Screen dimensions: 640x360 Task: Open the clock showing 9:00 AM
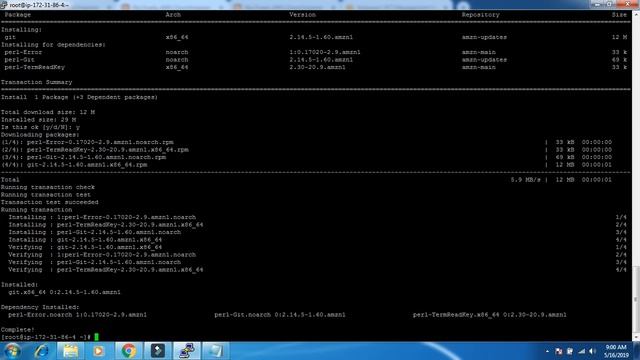pos(616,351)
